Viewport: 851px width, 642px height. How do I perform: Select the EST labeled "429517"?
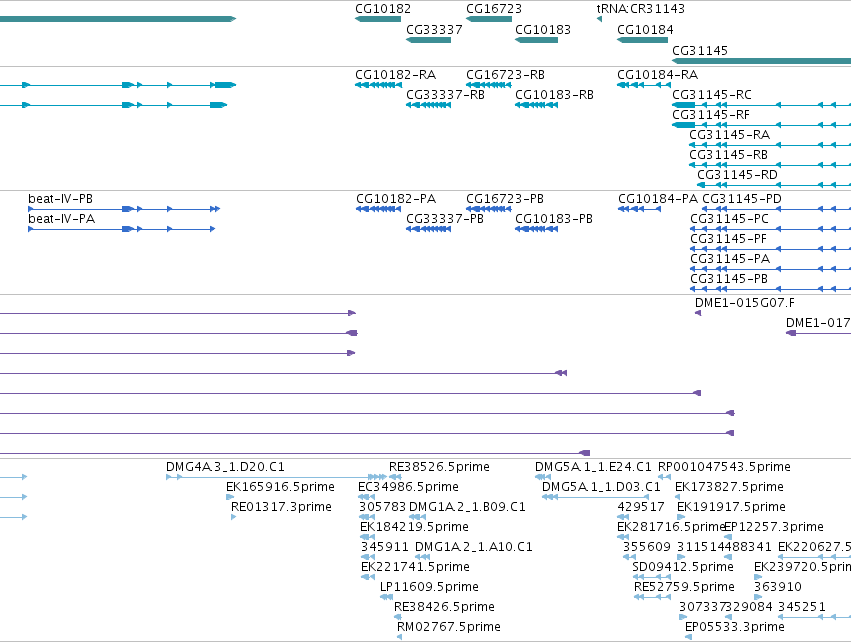pyautogui.click(x=640, y=507)
